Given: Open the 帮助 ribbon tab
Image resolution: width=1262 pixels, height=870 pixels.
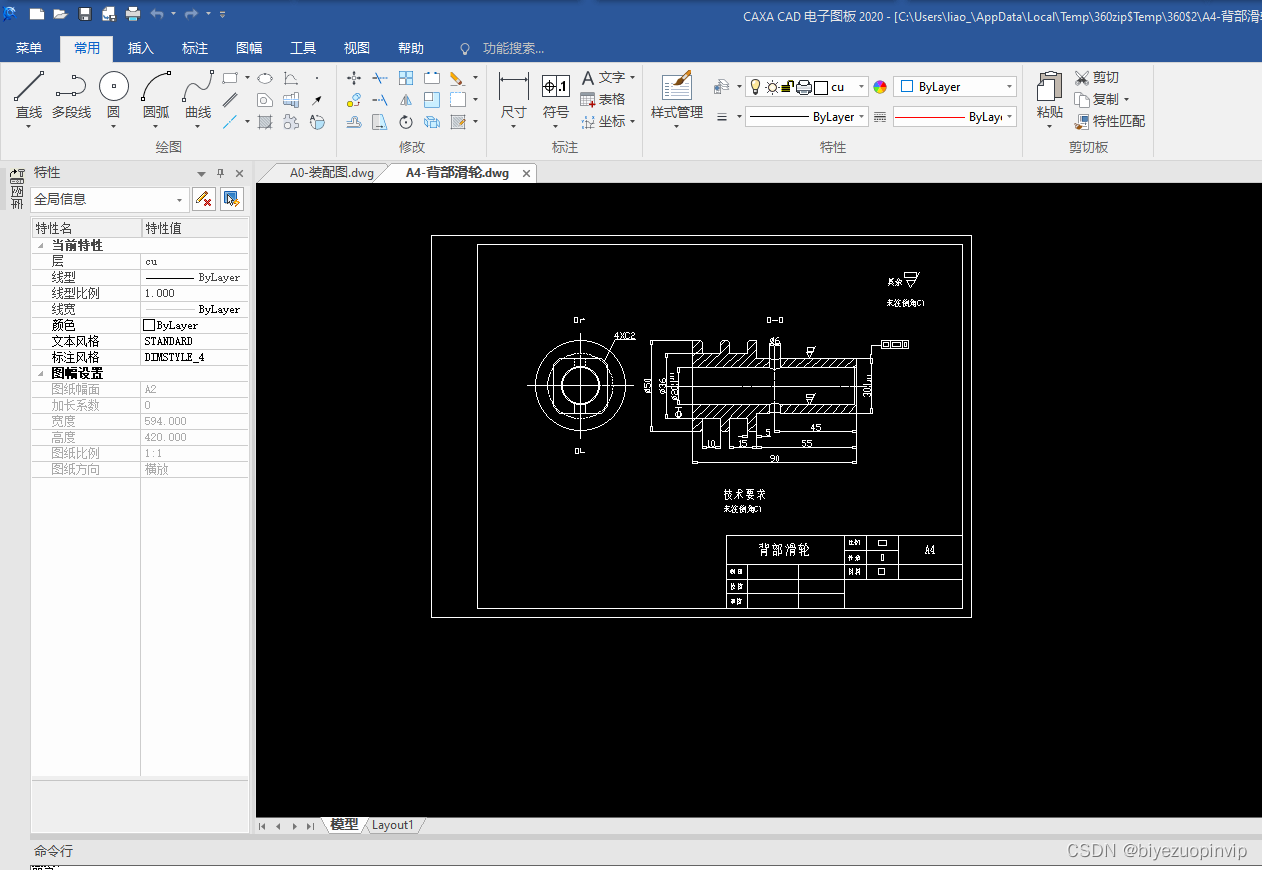Looking at the screenshot, I should click(411, 48).
